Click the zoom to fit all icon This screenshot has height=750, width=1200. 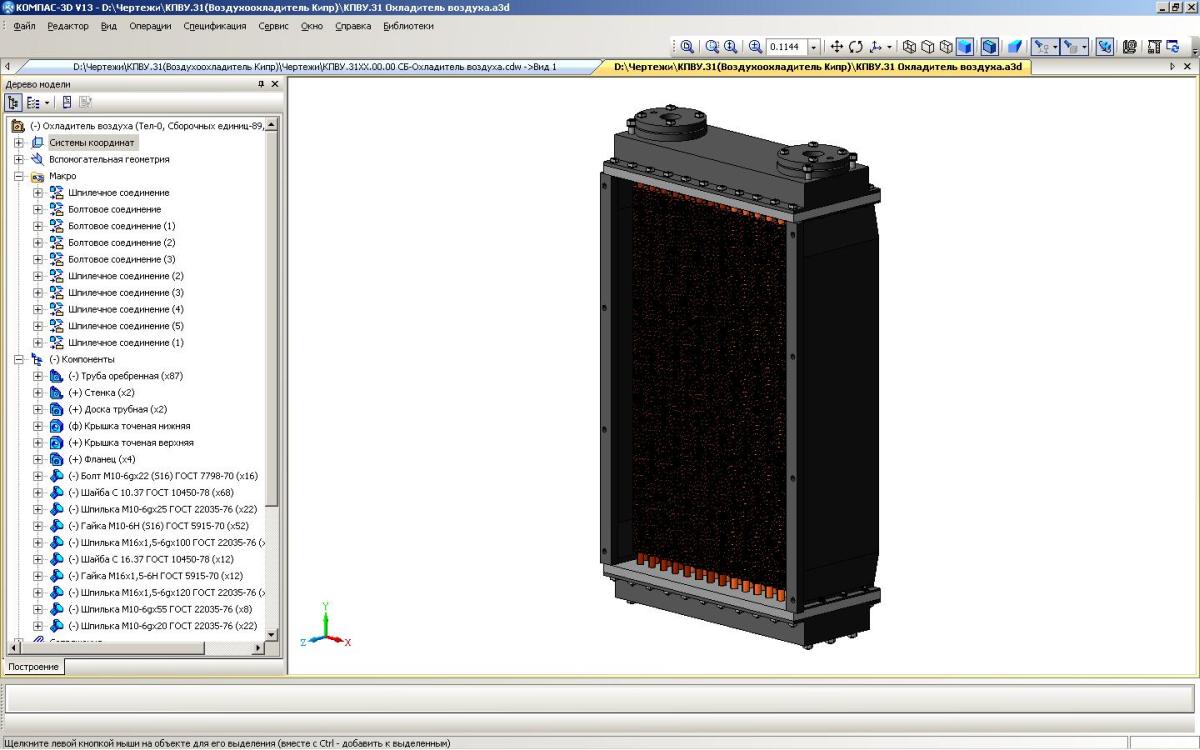[x=687, y=47]
